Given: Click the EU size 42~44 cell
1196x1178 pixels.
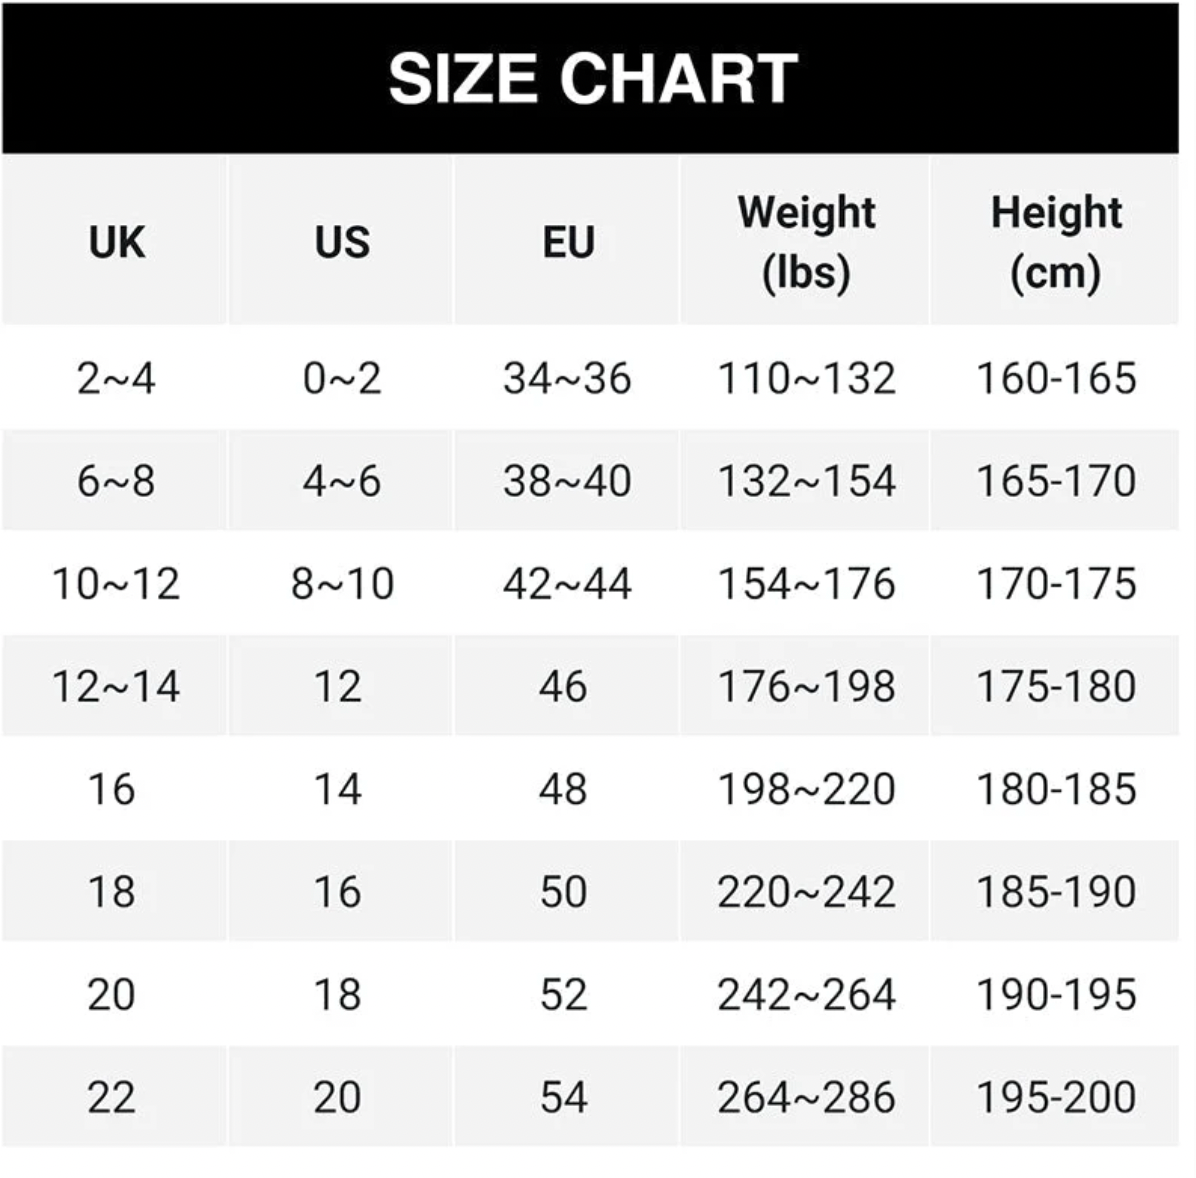Looking at the screenshot, I should click(567, 584).
